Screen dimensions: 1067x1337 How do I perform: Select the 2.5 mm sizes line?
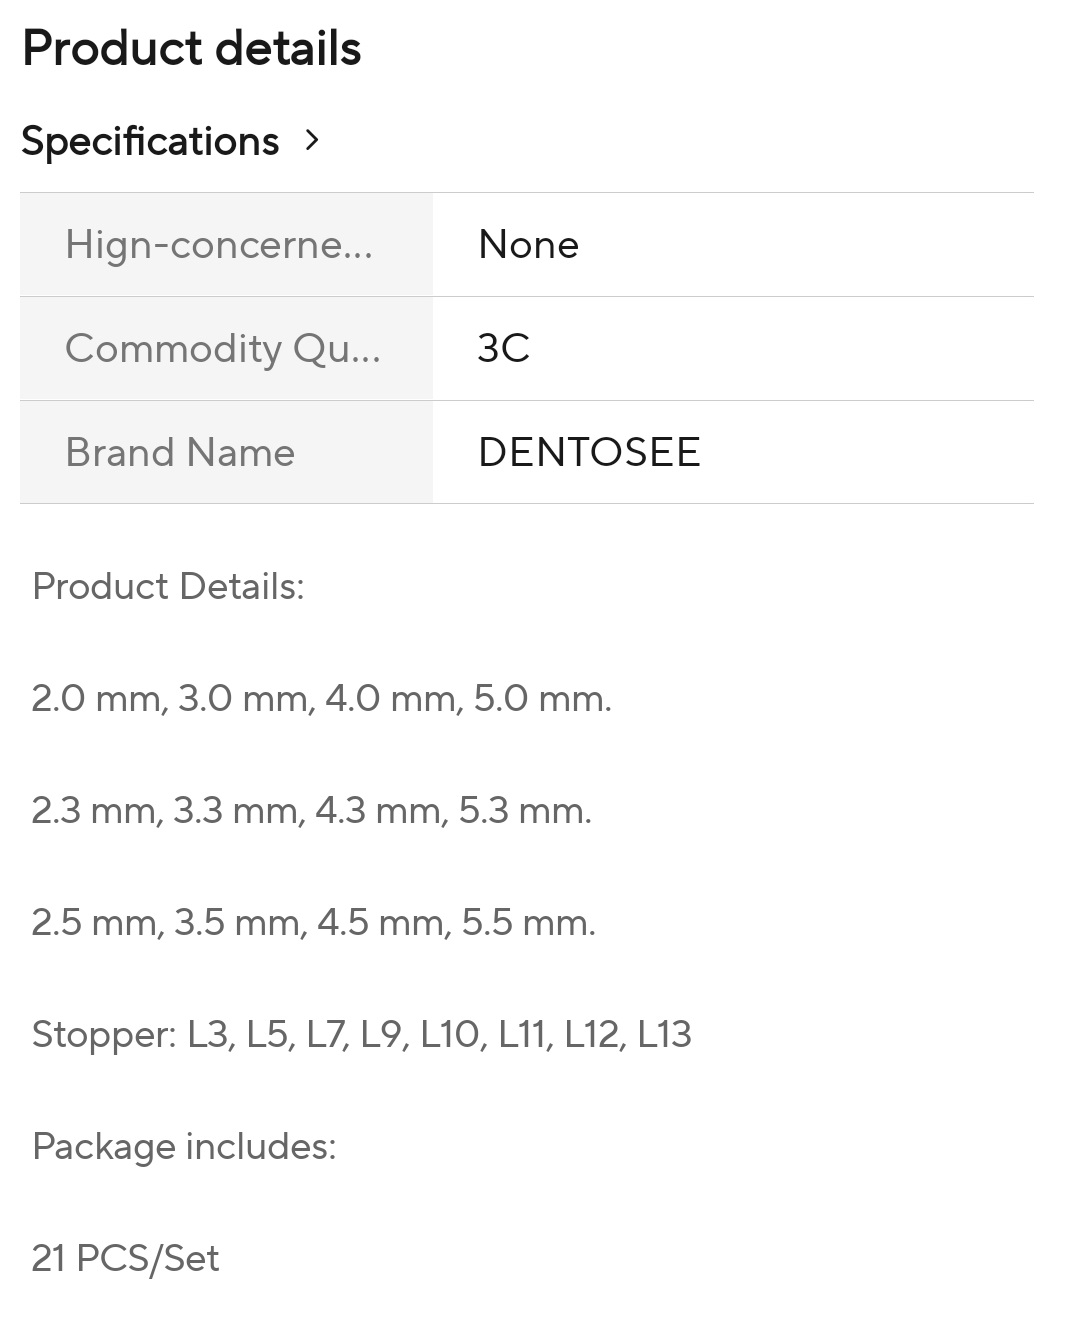pyautogui.click(x=313, y=922)
